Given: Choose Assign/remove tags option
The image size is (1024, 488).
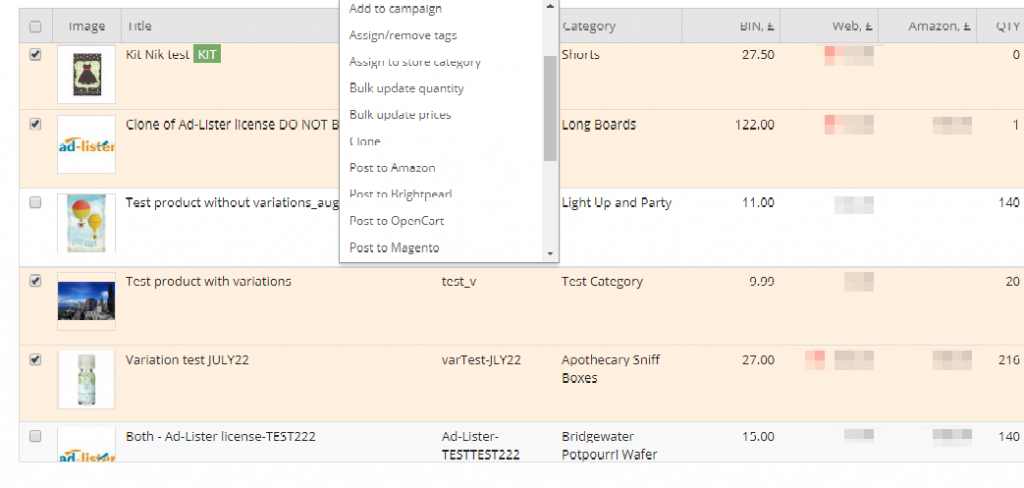Looking at the screenshot, I should point(403,35).
